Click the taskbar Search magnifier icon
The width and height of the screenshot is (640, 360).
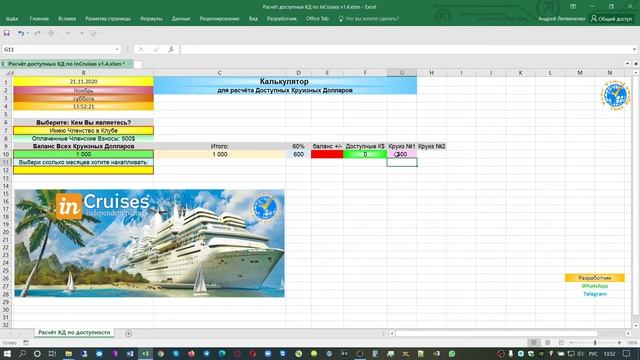click(22, 353)
